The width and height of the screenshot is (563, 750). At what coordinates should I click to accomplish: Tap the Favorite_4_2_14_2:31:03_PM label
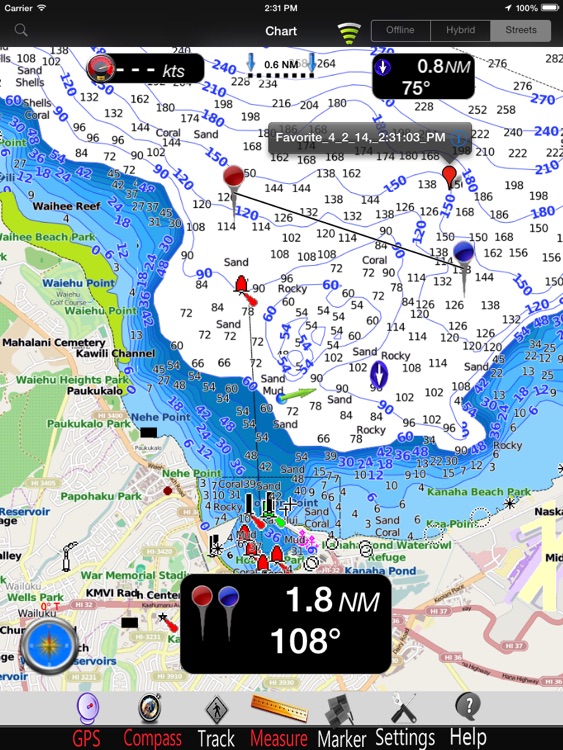[360, 138]
